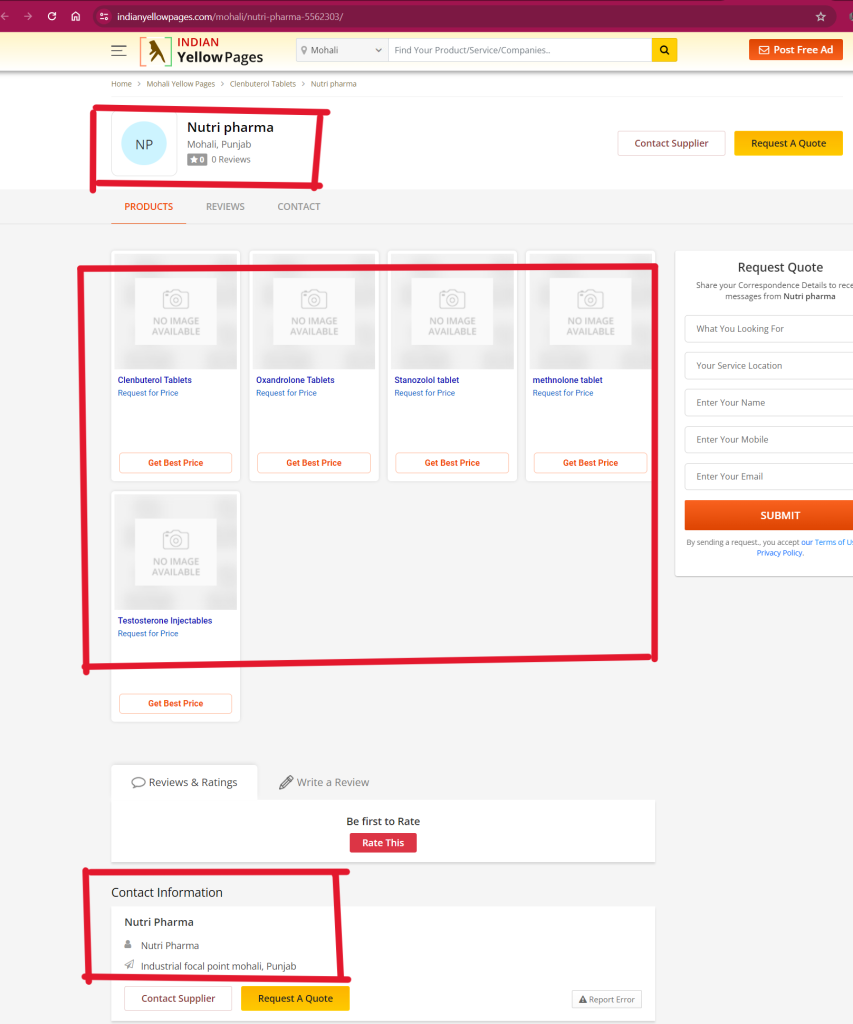Open the hamburger menu icon
This screenshot has height=1024, width=853.
(x=119, y=50)
